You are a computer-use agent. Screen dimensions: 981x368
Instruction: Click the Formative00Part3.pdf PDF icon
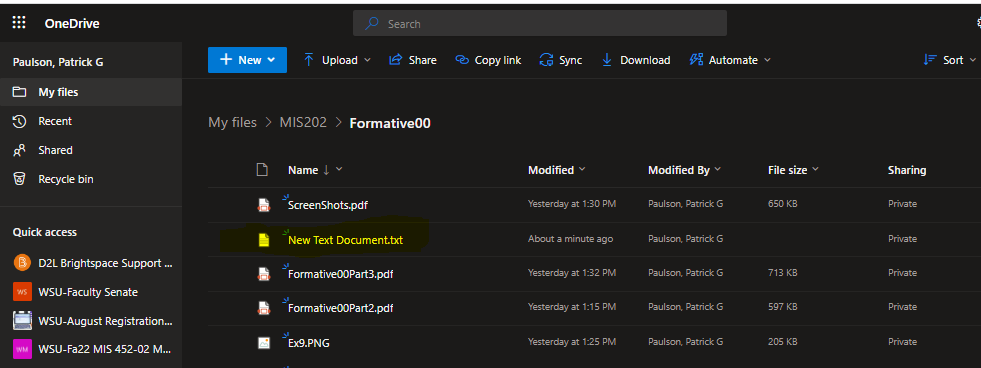pos(264,274)
